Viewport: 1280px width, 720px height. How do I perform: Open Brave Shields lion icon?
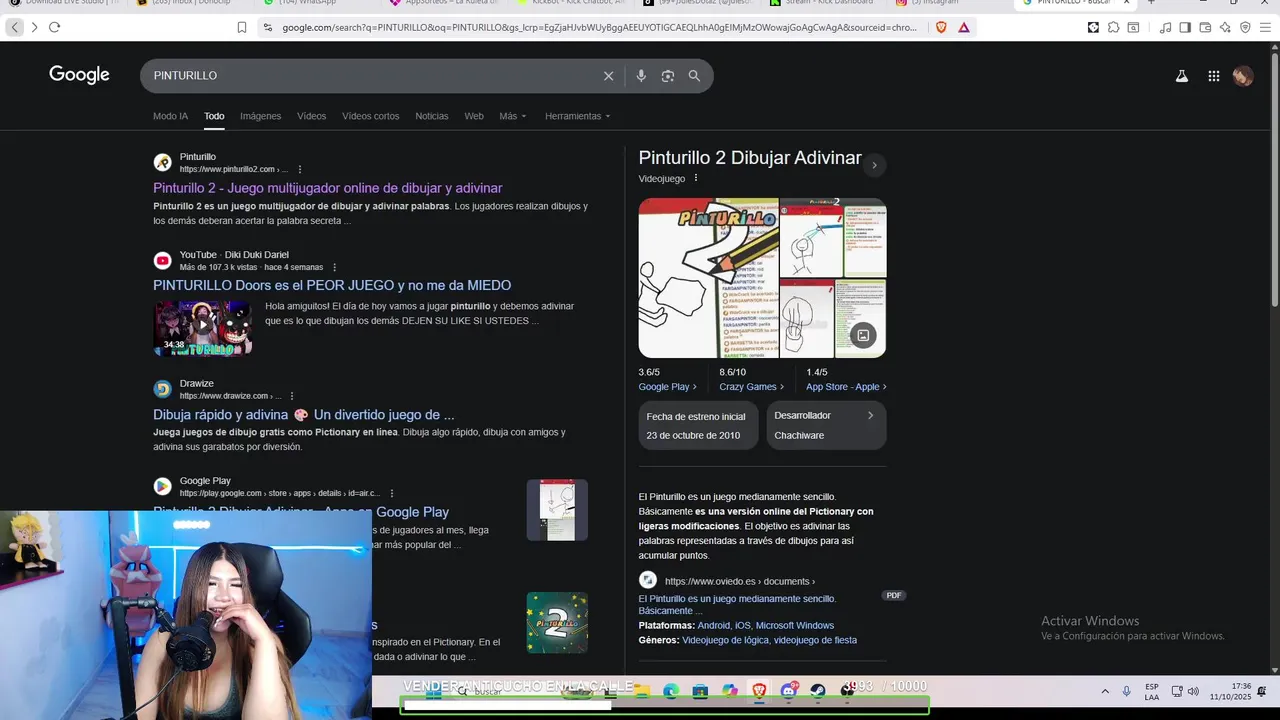[x=941, y=27]
